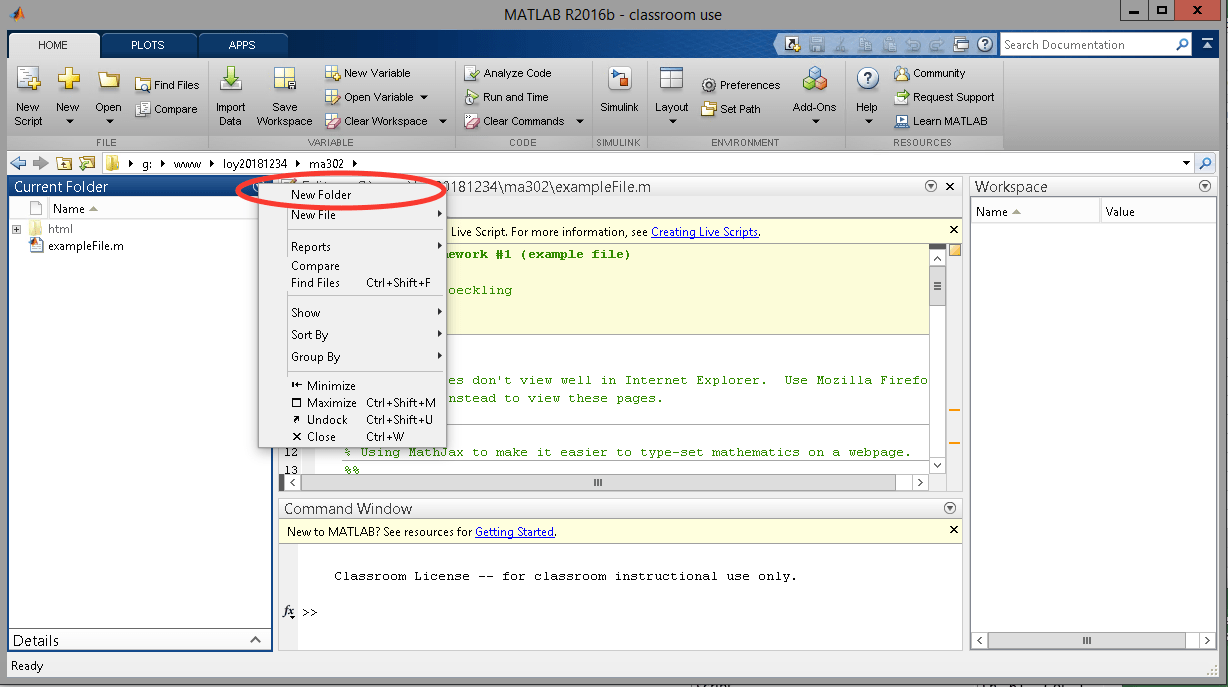Open Sort By submenu
This screenshot has height=687, width=1228.
pos(352,335)
